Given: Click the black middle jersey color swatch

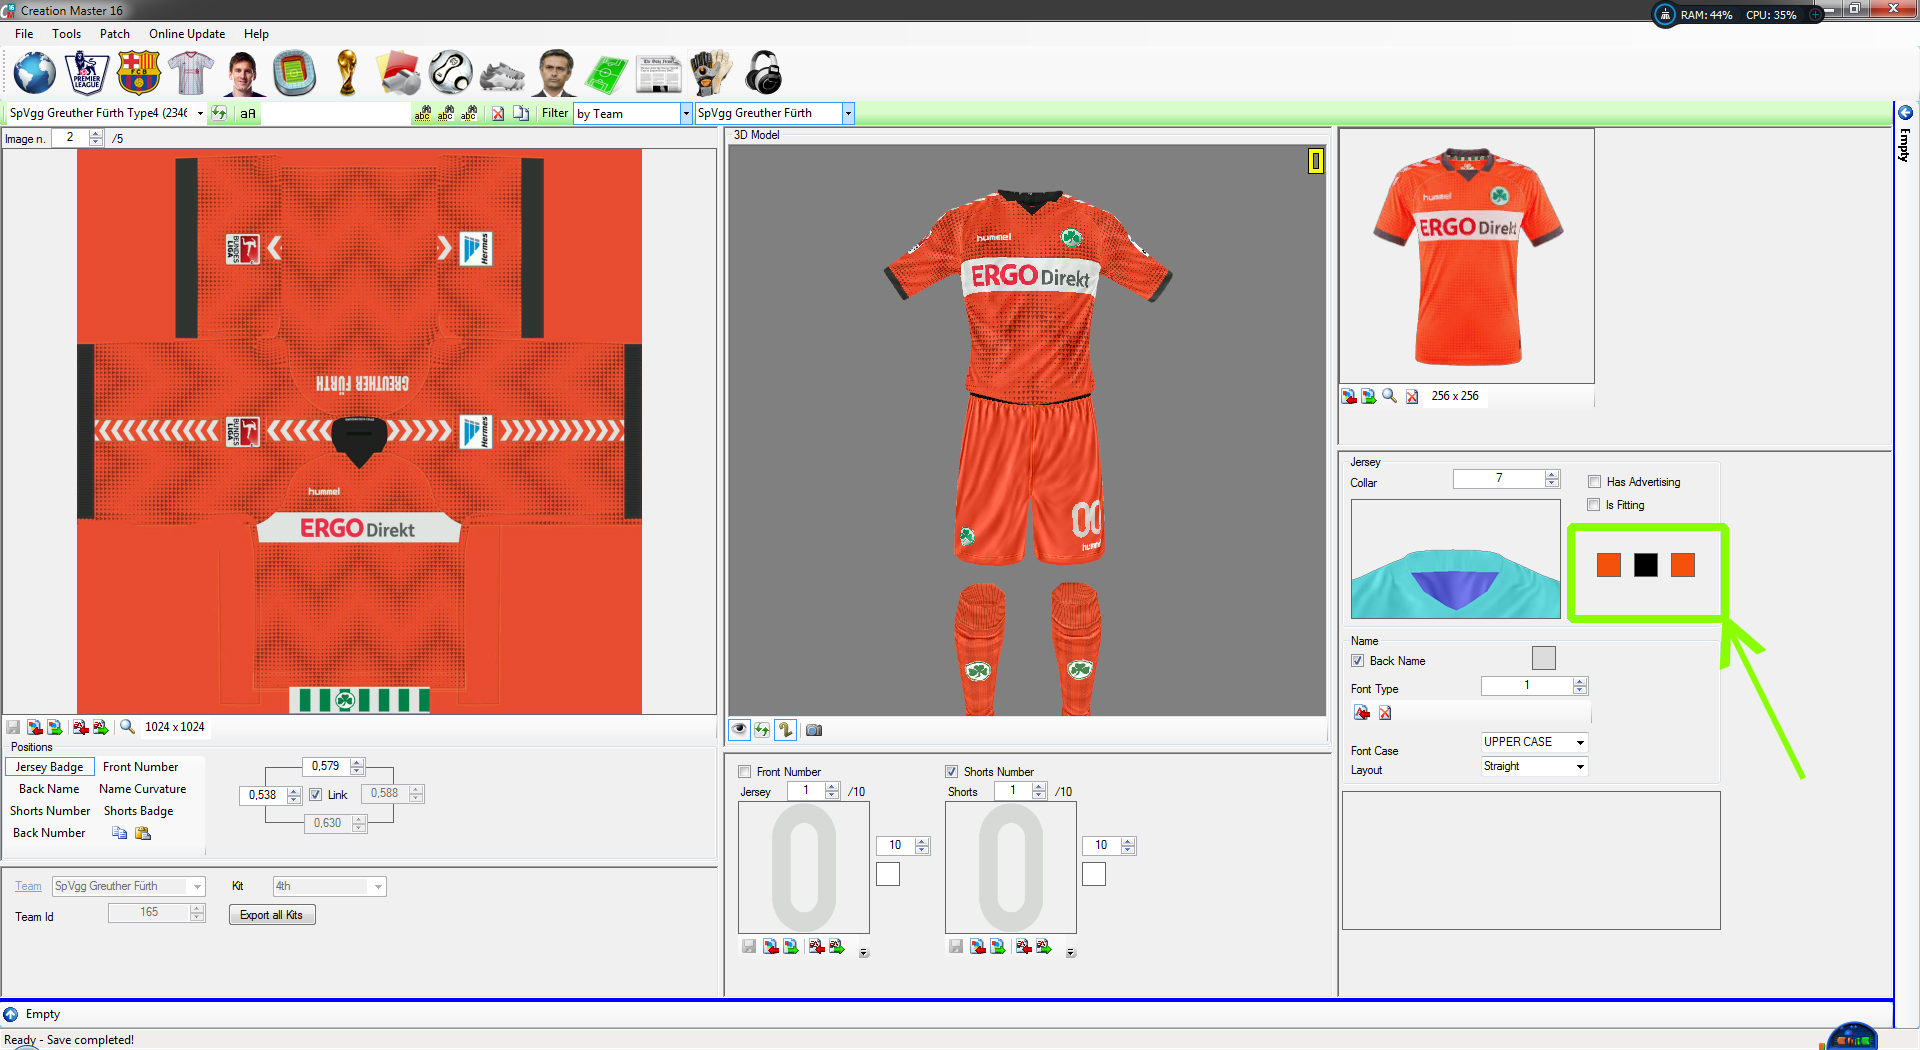Looking at the screenshot, I should tap(1646, 565).
